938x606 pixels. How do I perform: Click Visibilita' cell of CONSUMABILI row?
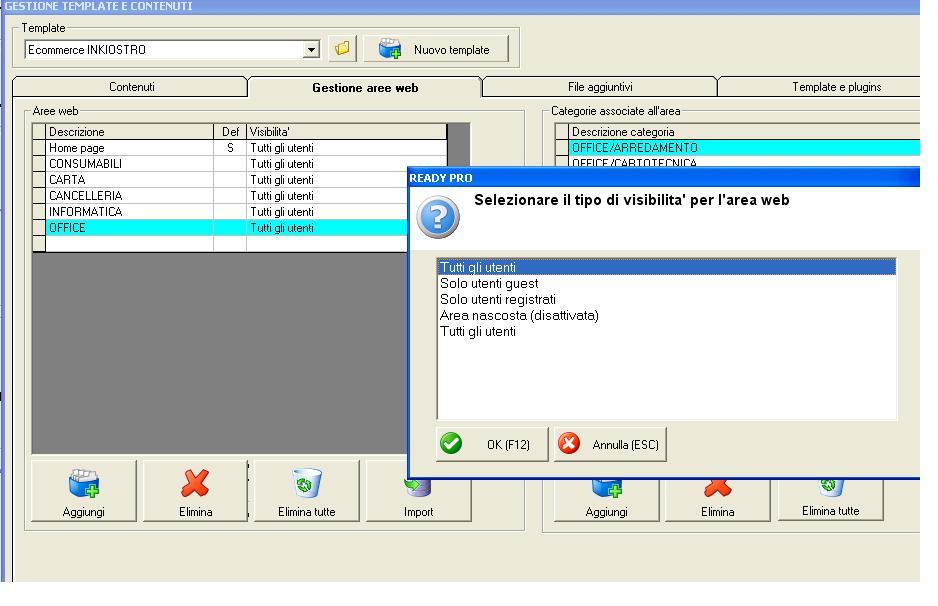point(346,163)
